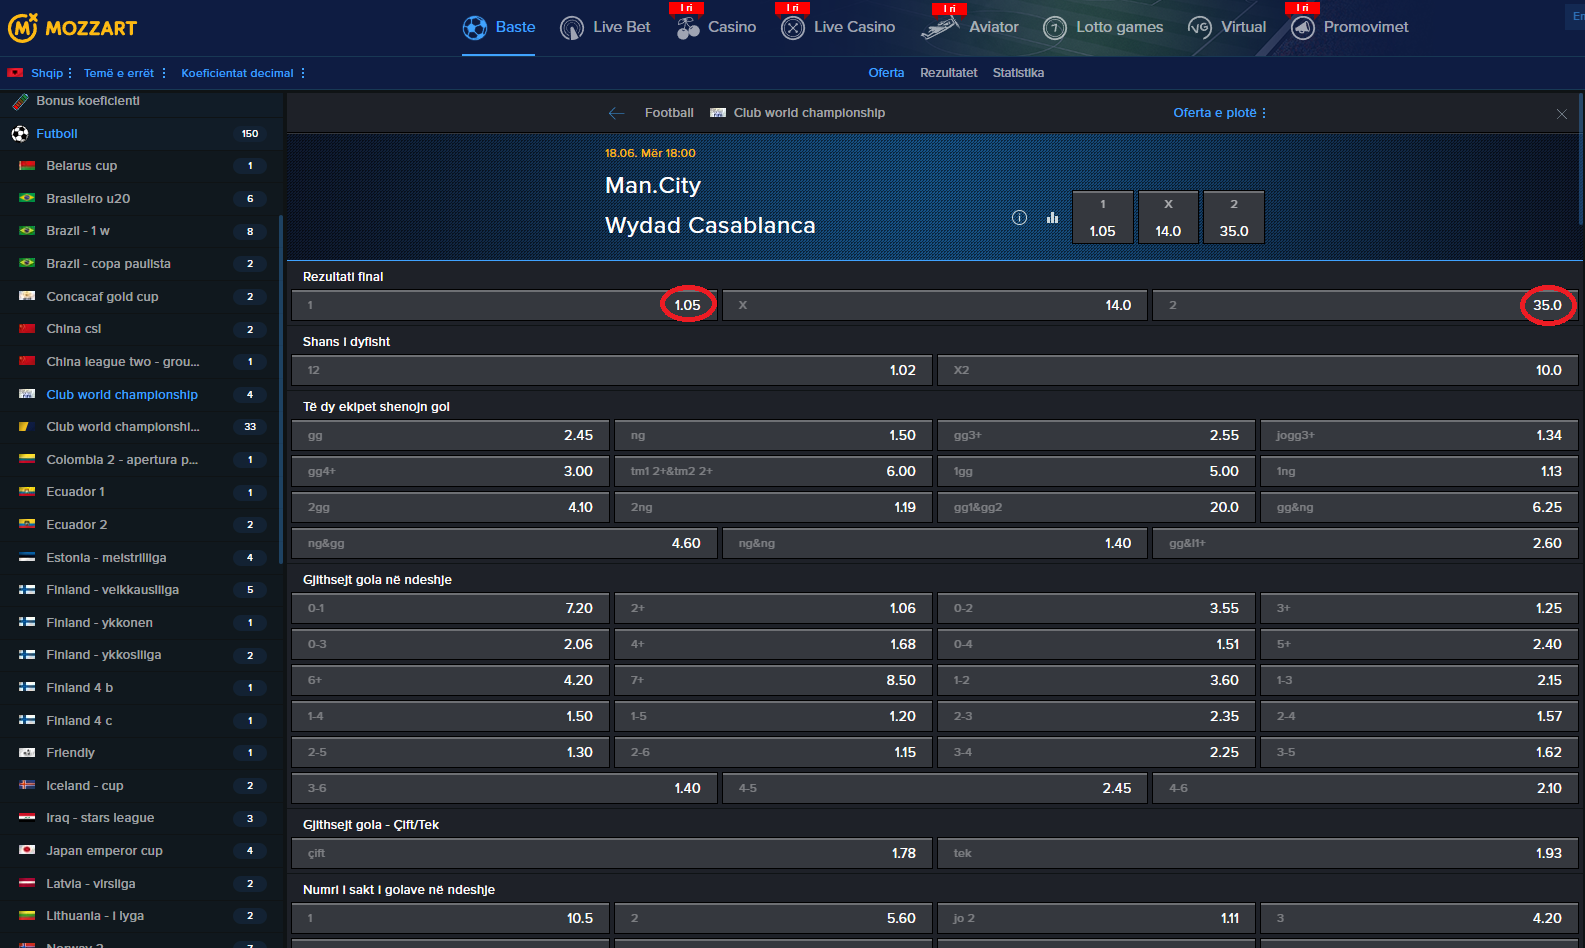Click the Club world championship header flag
The image size is (1585, 948).
[x=718, y=113]
